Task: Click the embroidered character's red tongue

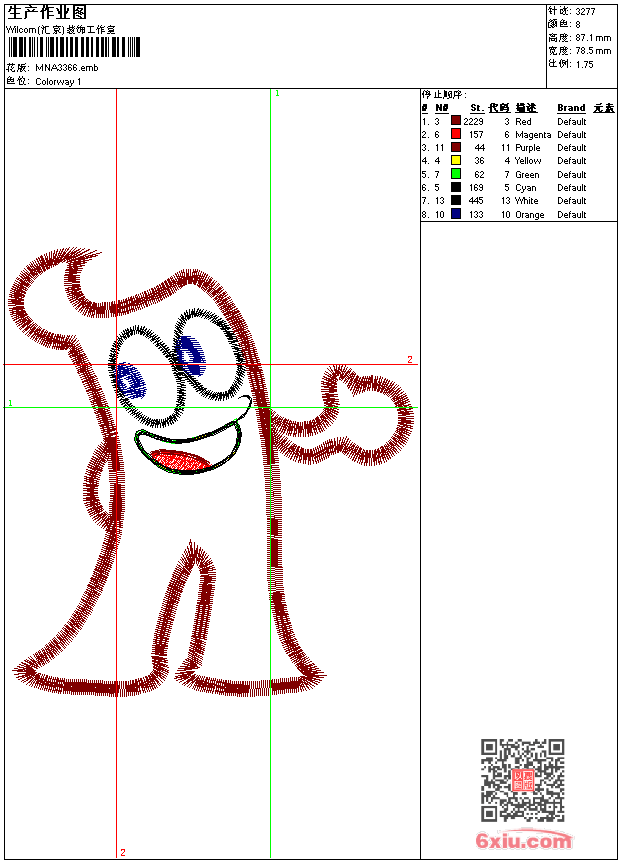Action: pos(180,461)
